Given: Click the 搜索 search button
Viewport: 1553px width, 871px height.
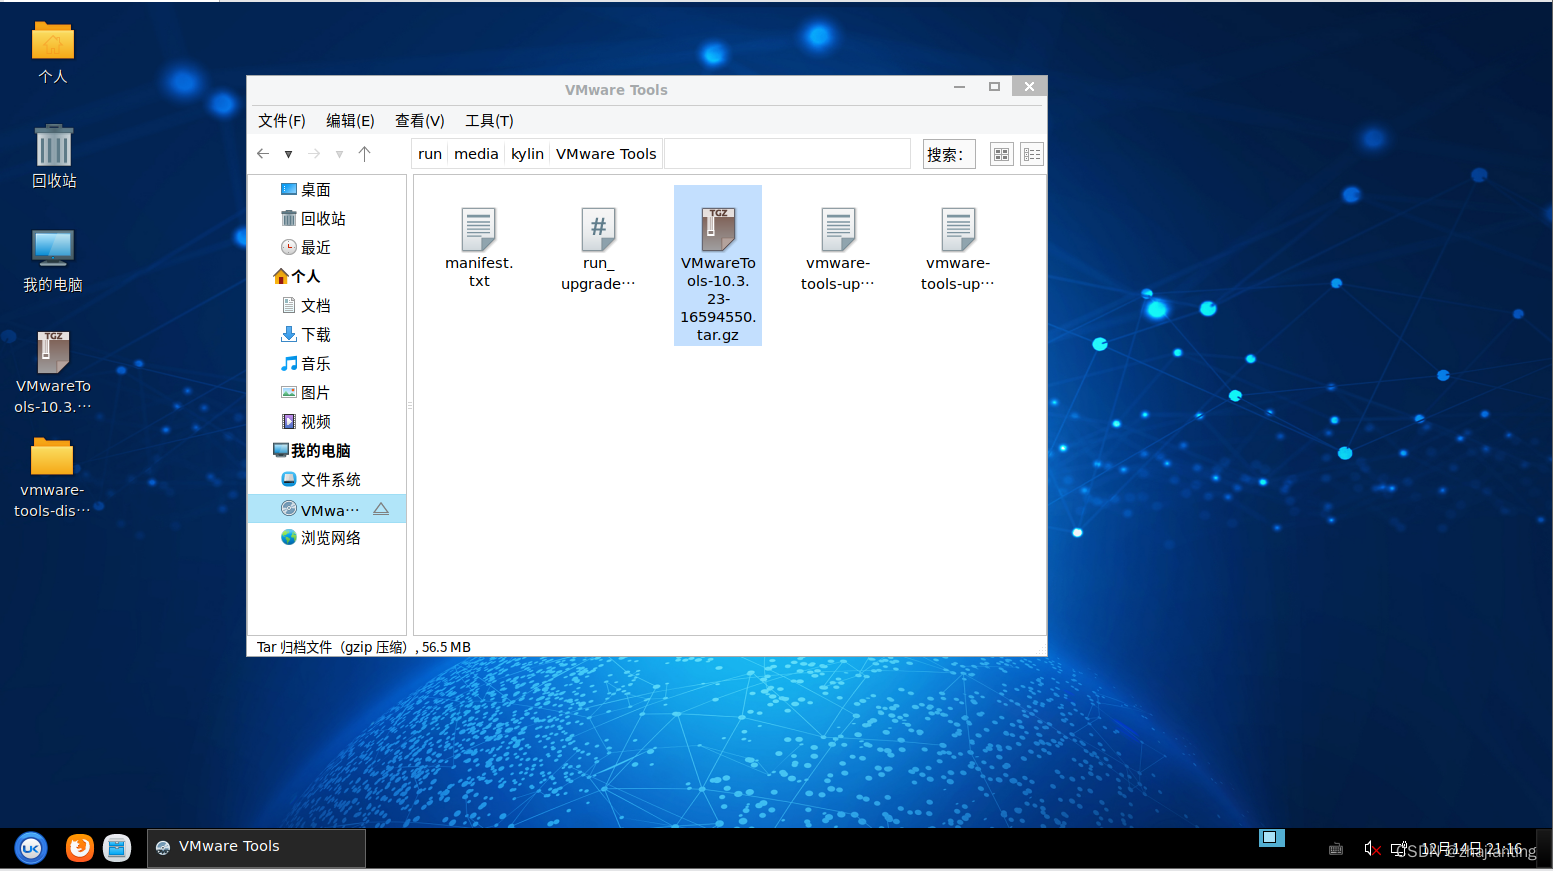Looking at the screenshot, I should tap(948, 154).
